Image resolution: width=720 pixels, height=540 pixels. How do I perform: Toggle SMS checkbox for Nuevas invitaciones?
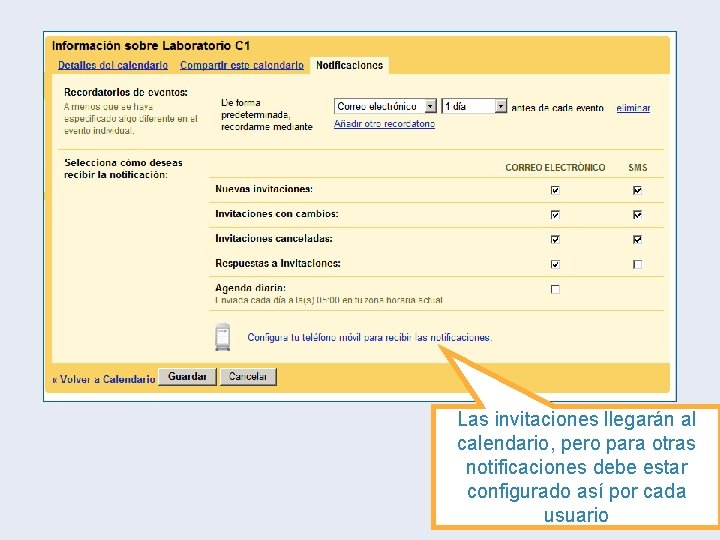pos(637,190)
